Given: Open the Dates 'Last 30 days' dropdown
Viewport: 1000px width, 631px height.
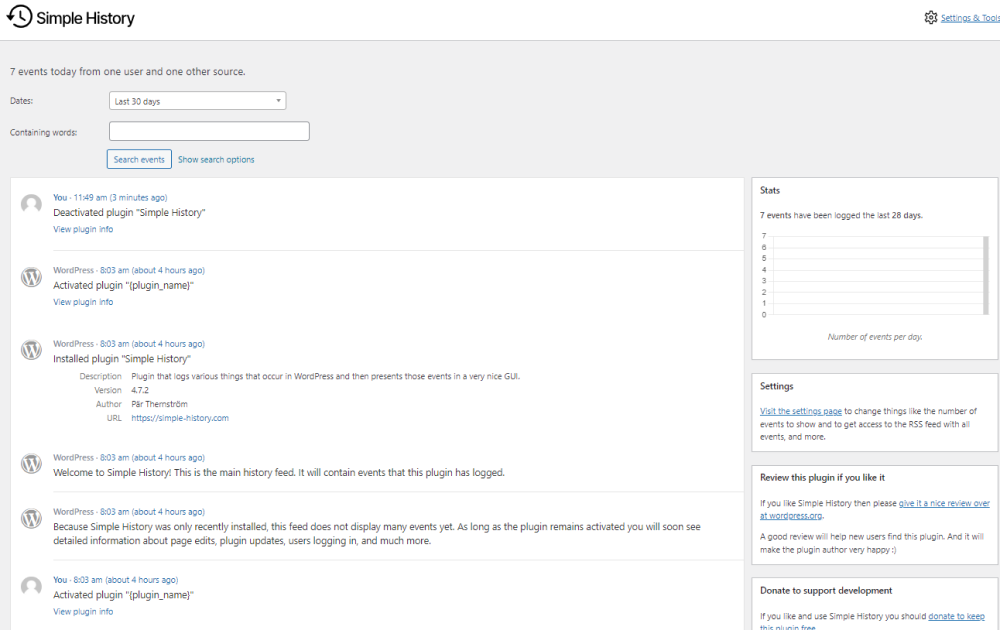Looking at the screenshot, I should coord(197,101).
